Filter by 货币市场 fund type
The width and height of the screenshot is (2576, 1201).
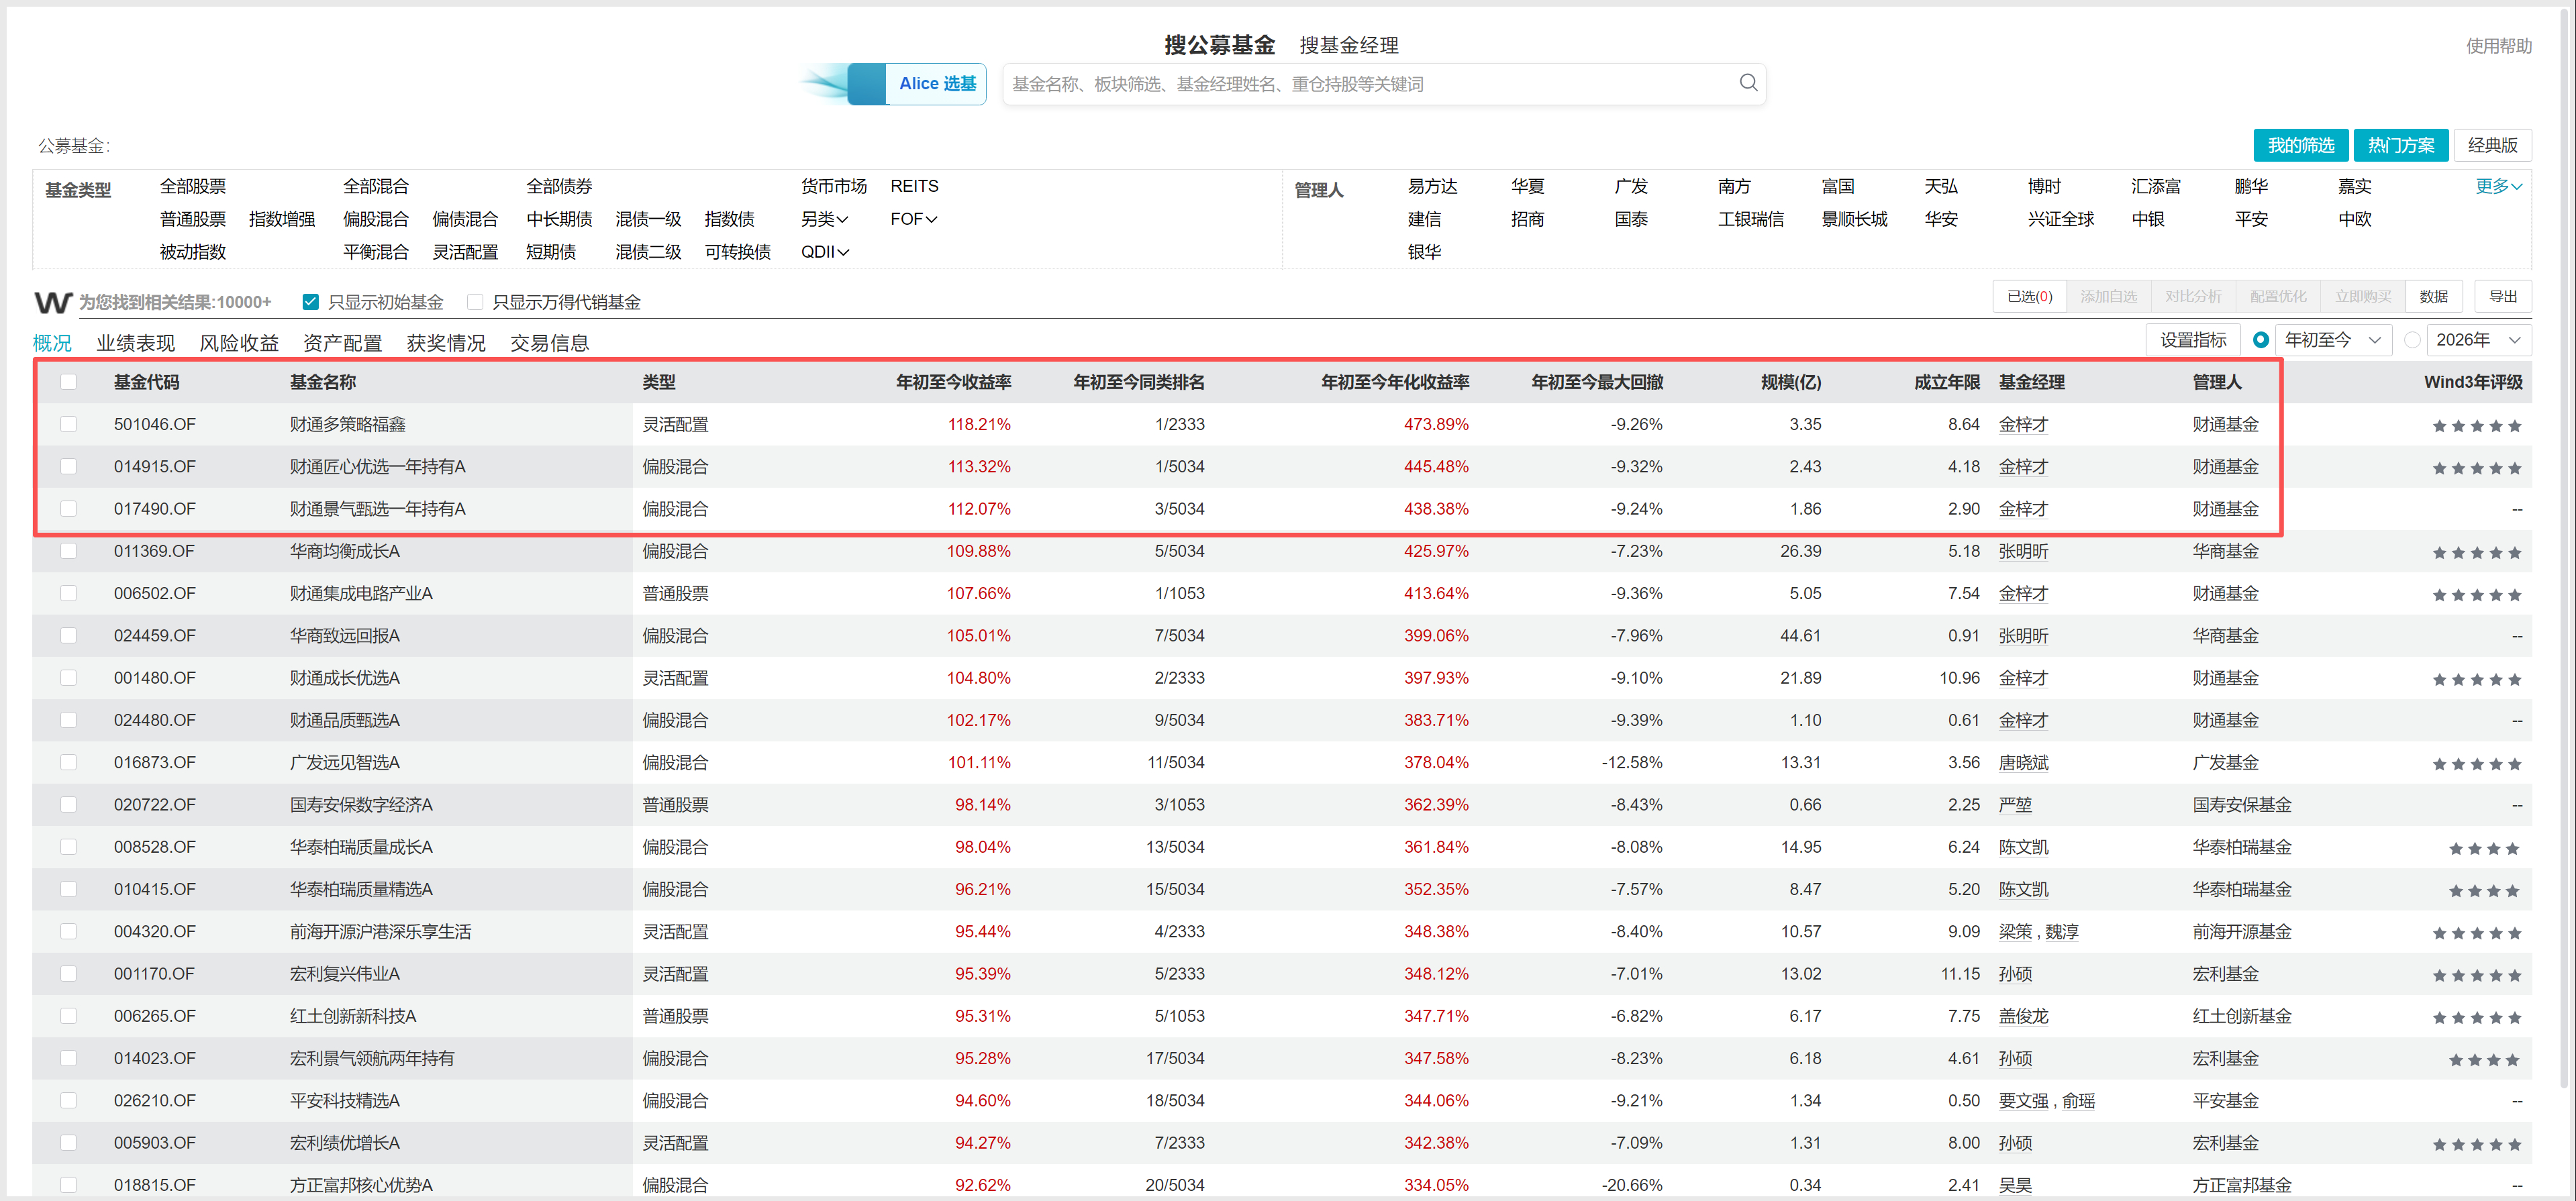click(834, 186)
